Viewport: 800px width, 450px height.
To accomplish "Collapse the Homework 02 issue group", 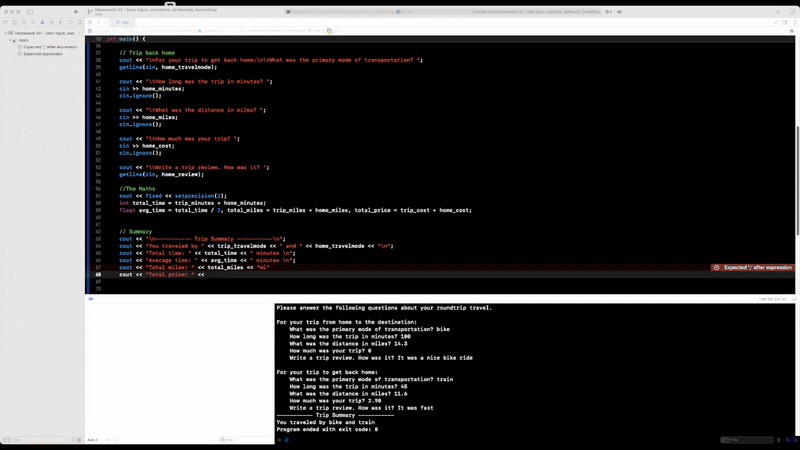I will click(5, 33).
